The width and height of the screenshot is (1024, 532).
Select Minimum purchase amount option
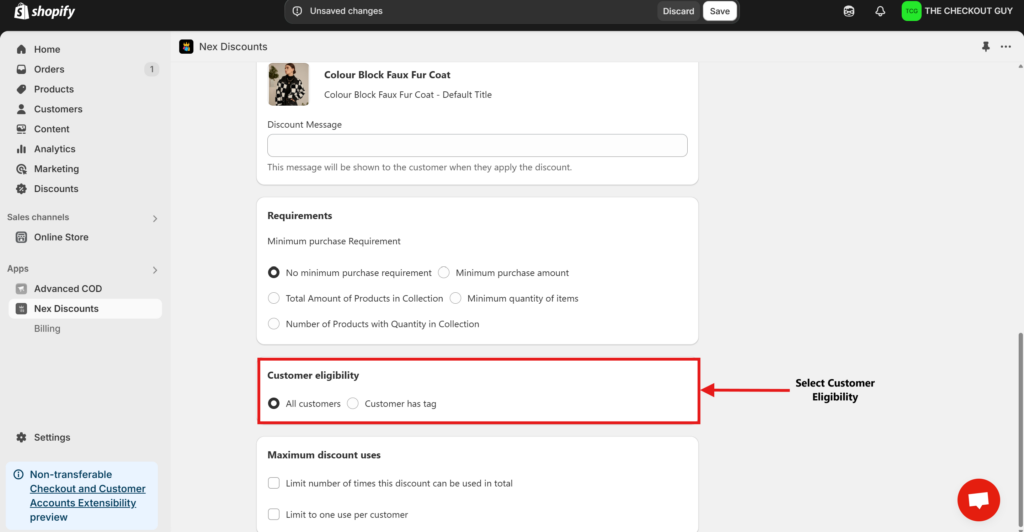tap(444, 272)
